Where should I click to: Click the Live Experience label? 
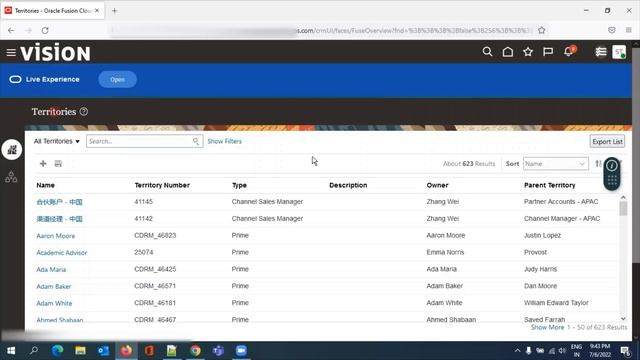(53, 79)
